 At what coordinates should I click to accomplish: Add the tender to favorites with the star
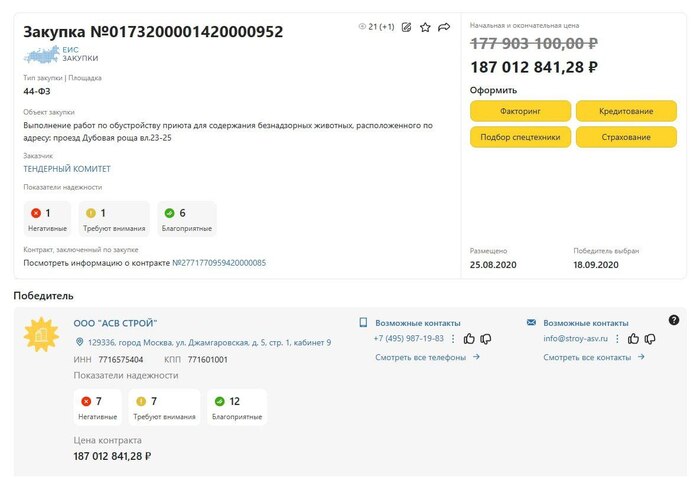click(x=425, y=27)
